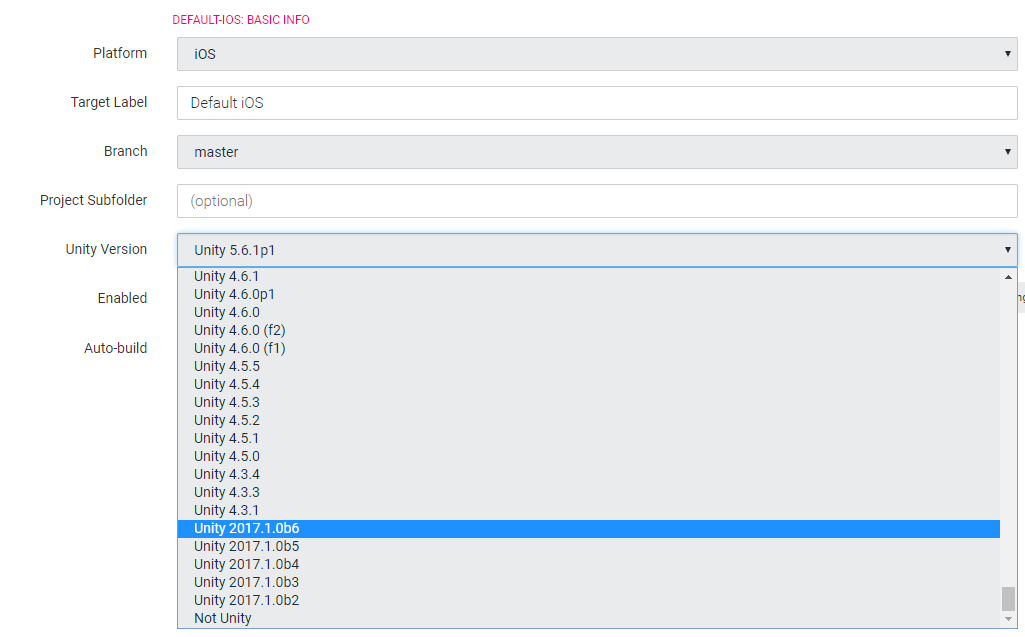Click the Target Label input field
The height and width of the screenshot is (637, 1025).
click(x=597, y=103)
